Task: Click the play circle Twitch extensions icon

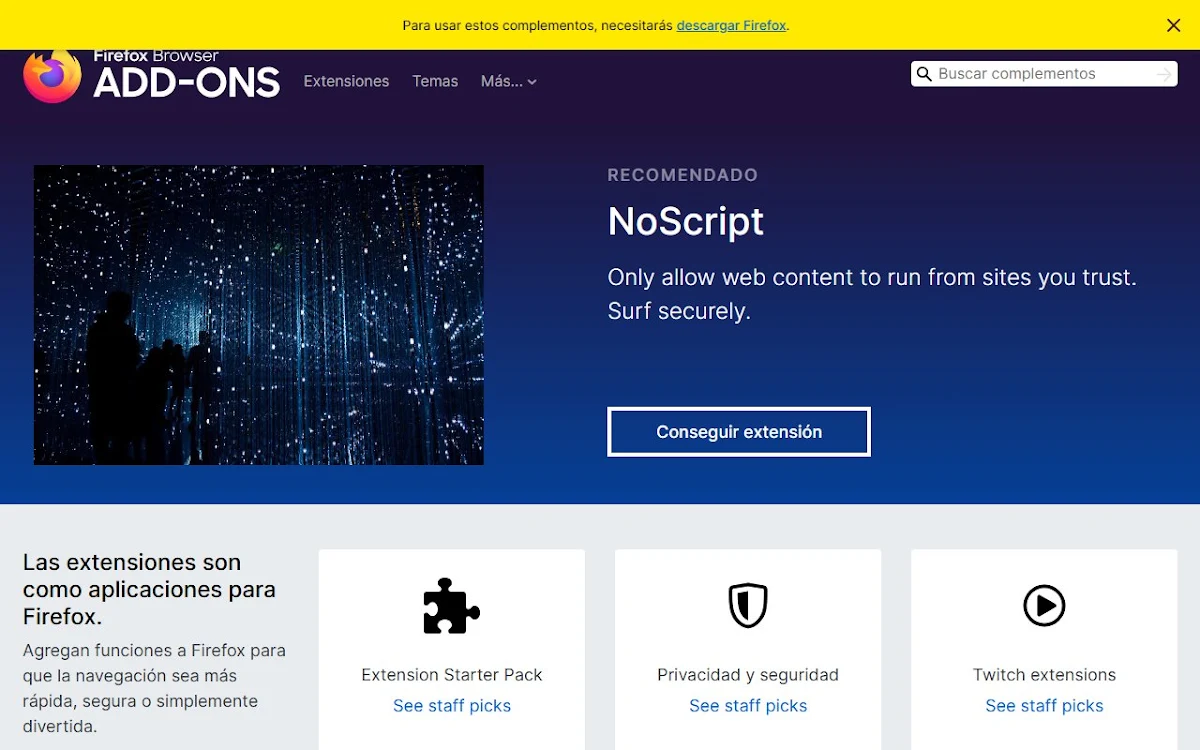Action: click(1044, 606)
